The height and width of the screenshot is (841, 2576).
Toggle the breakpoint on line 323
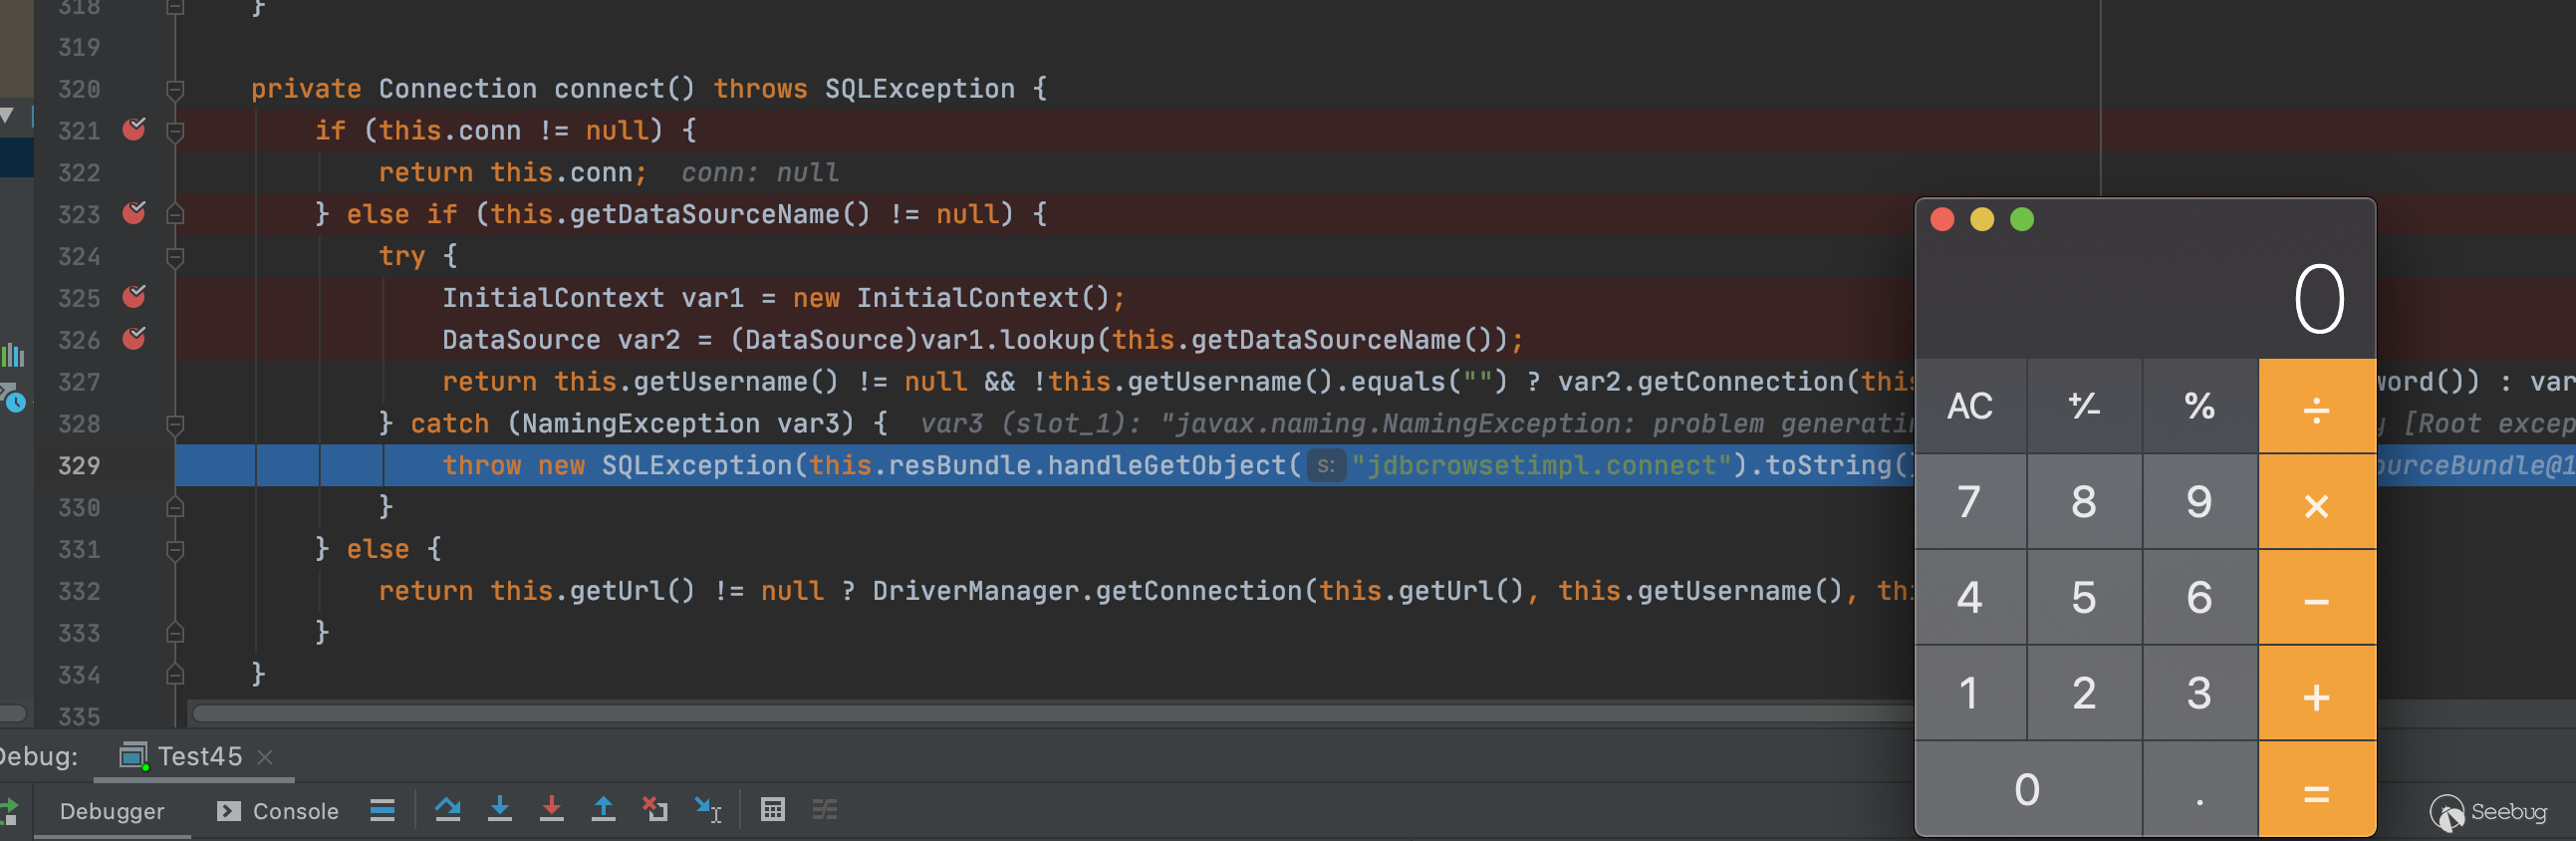[x=134, y=214]
